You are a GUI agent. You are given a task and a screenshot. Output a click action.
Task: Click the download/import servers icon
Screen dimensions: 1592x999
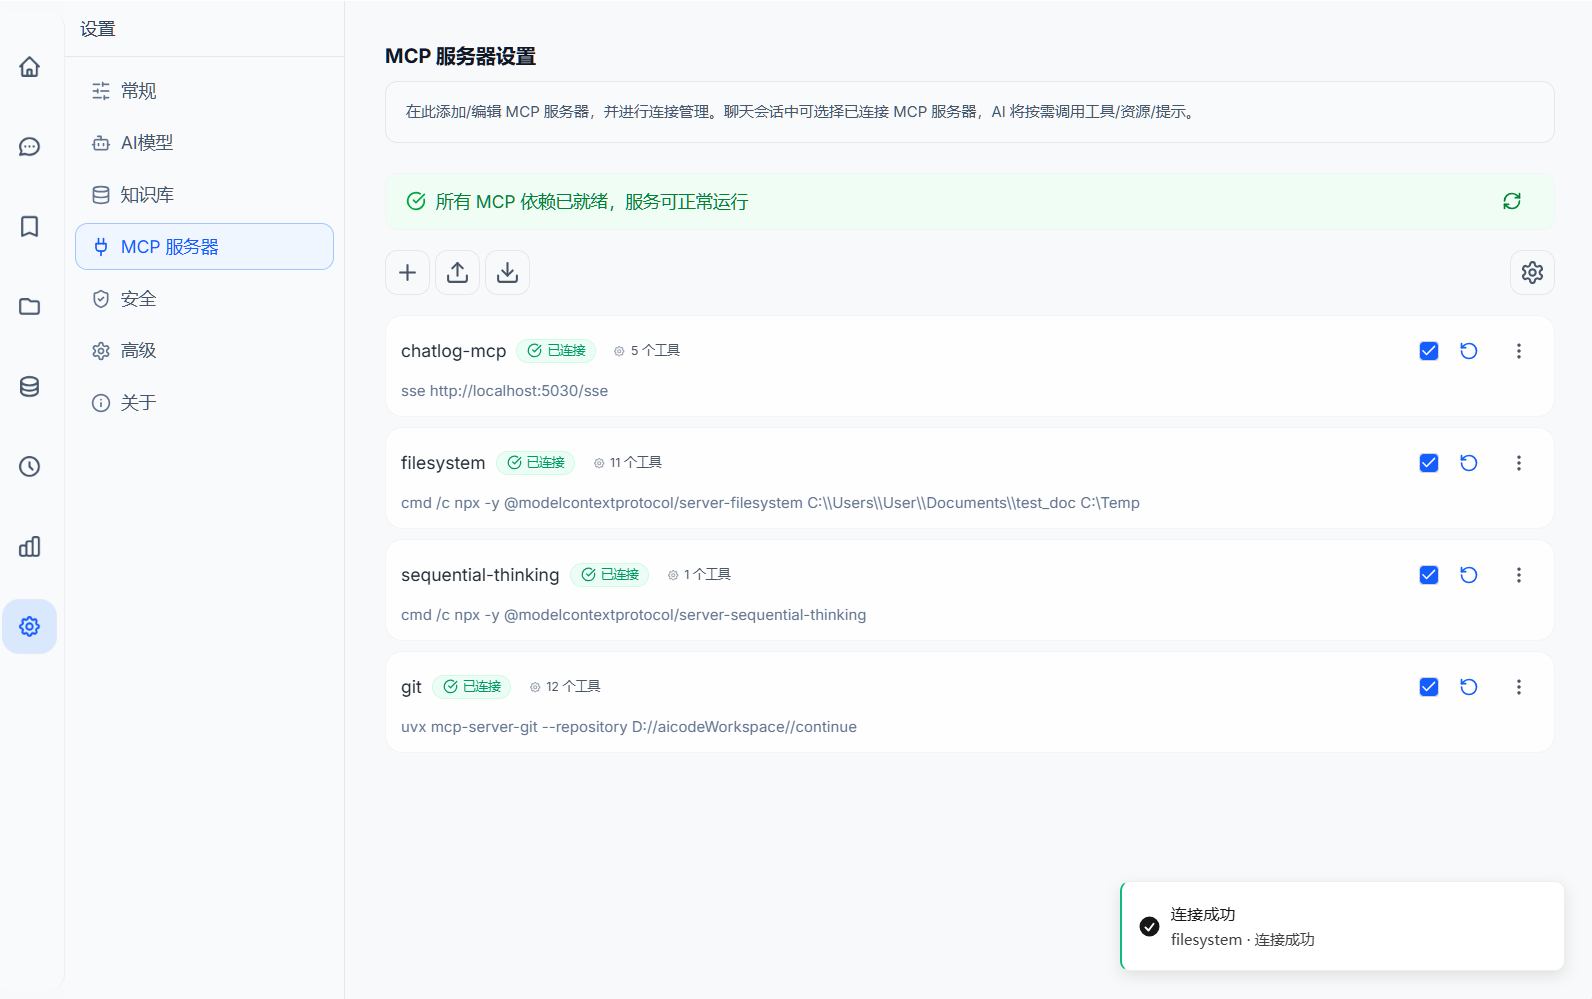[x=507, y=273]
